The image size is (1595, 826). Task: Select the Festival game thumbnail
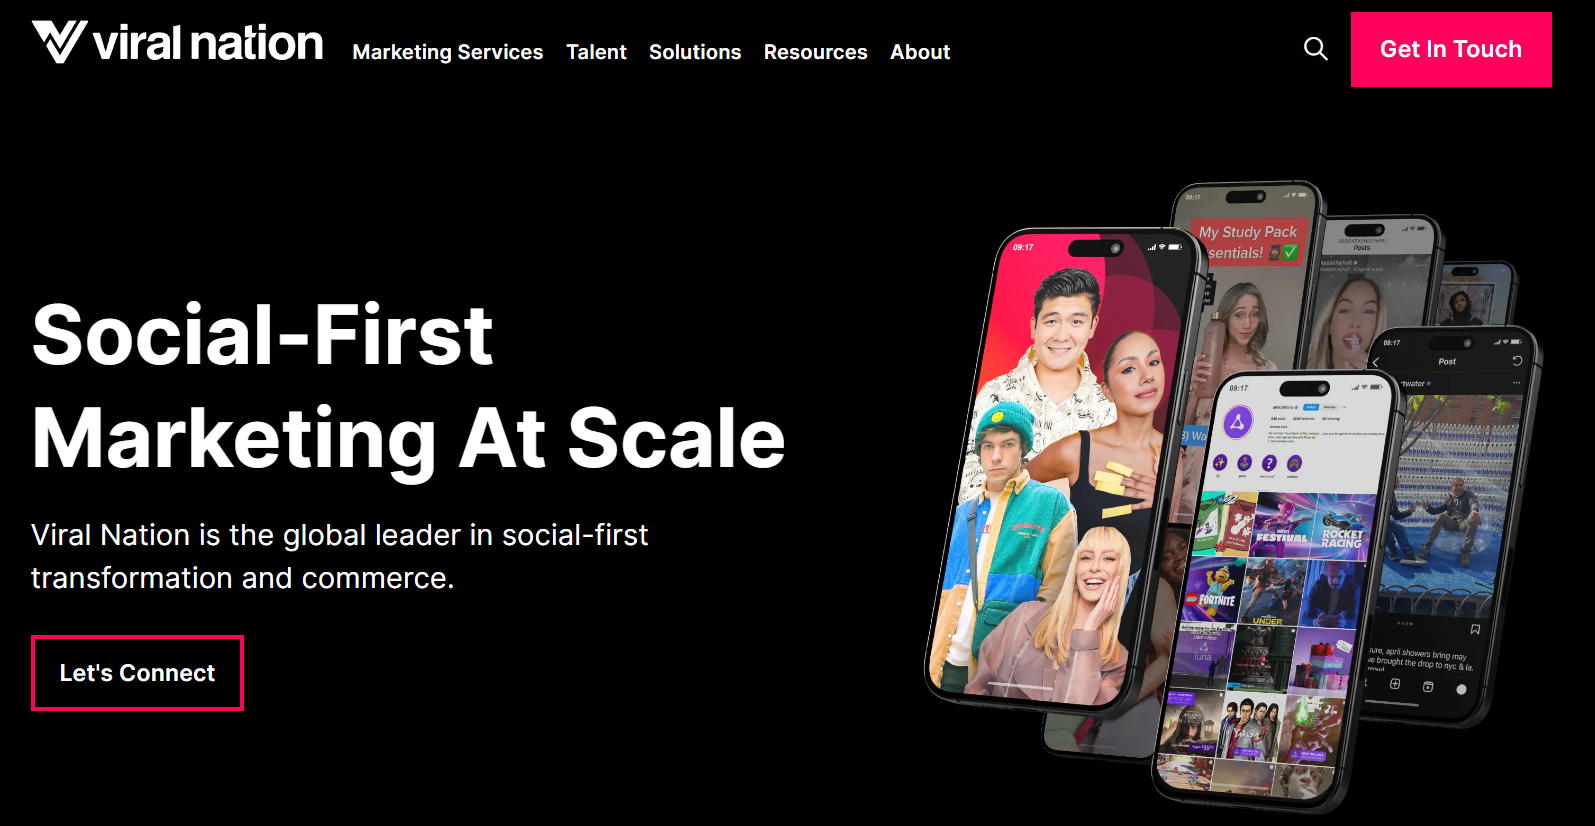coord(1283,525)
